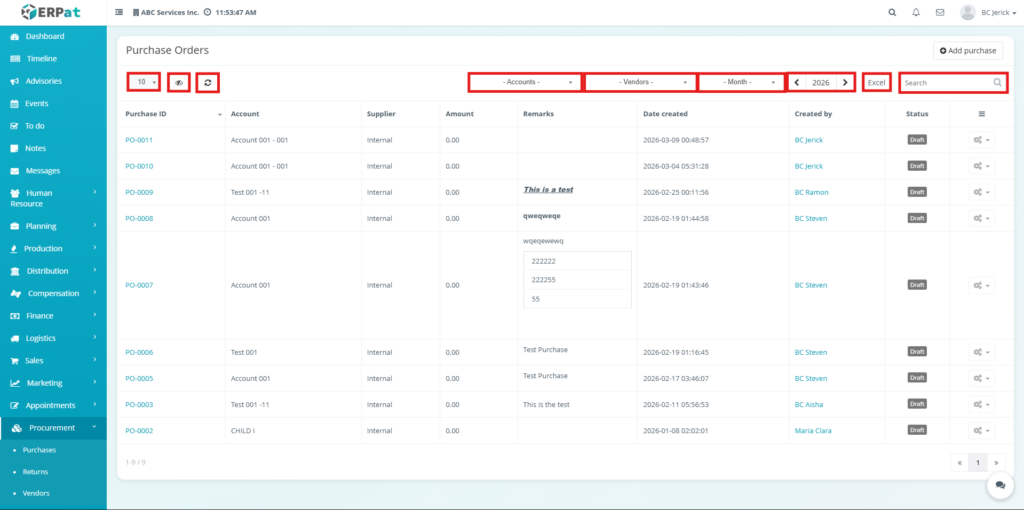
Task: Click the sidebar hamburger menu icon
Action: click(x=120, y=13)
